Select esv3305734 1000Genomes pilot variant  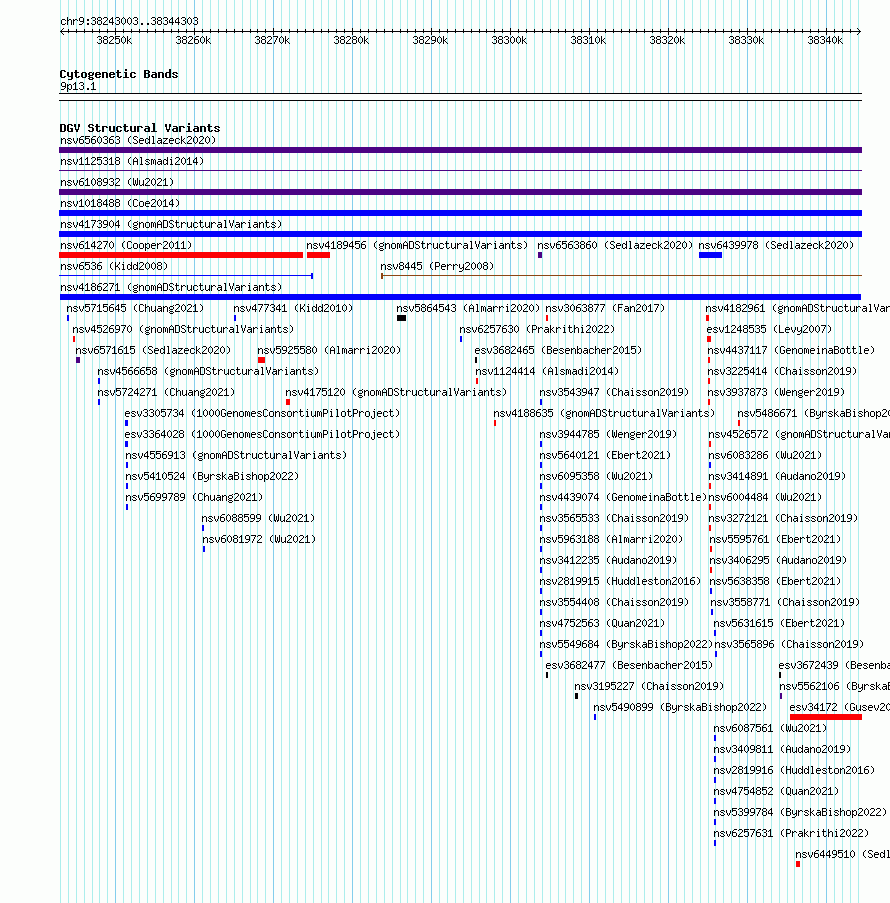coord(262,413)
